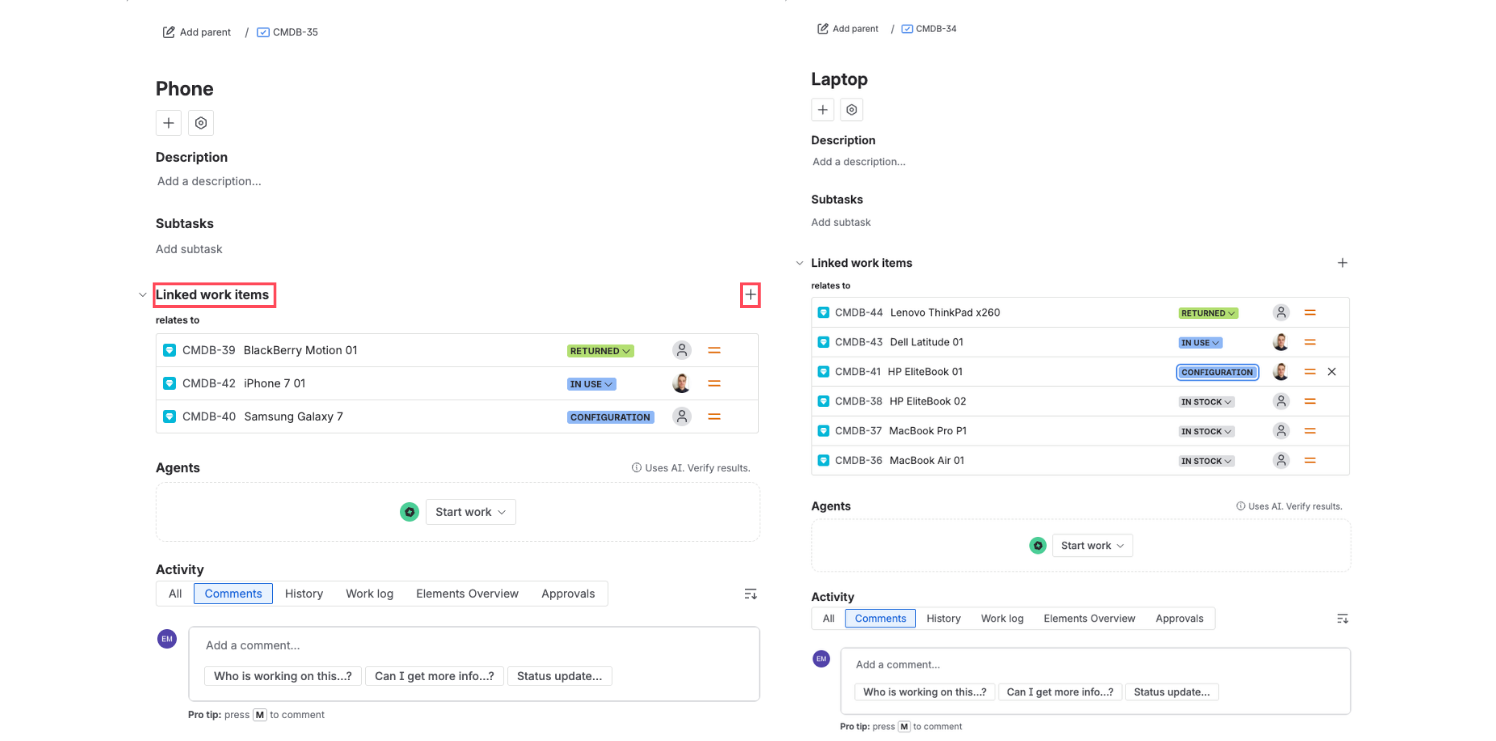Click assignee avatar for MacBook Pro P1

pos(1280,431)
